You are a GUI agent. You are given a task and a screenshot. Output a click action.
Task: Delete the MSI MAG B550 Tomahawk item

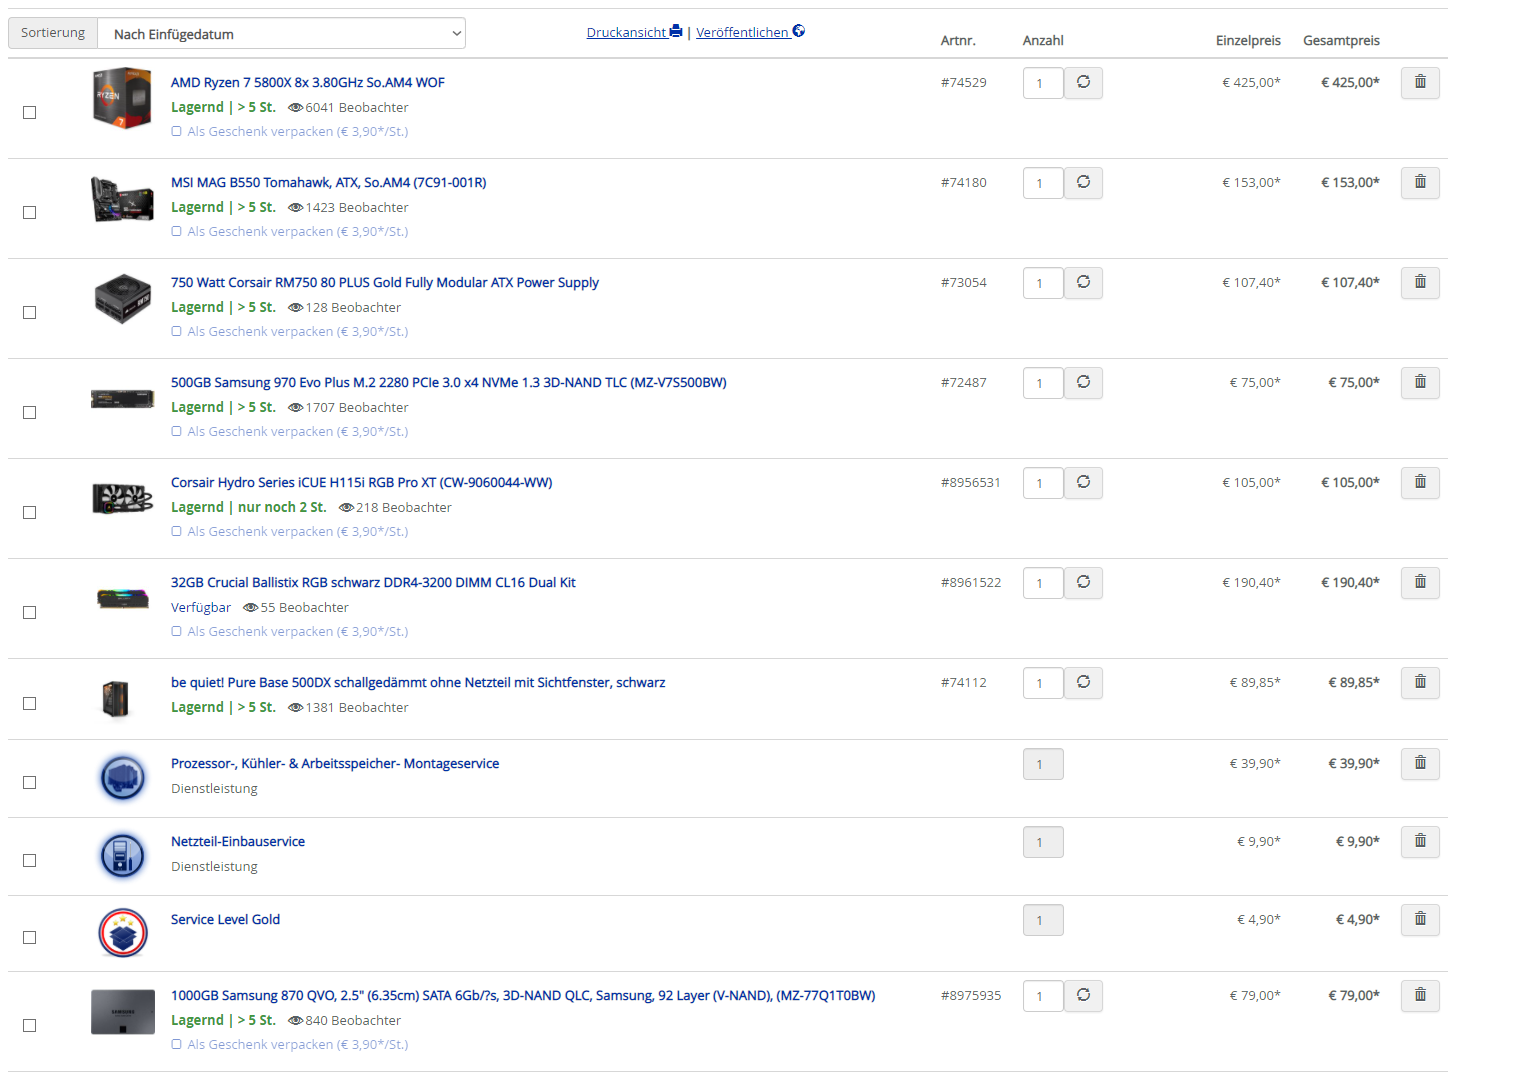1420,183
